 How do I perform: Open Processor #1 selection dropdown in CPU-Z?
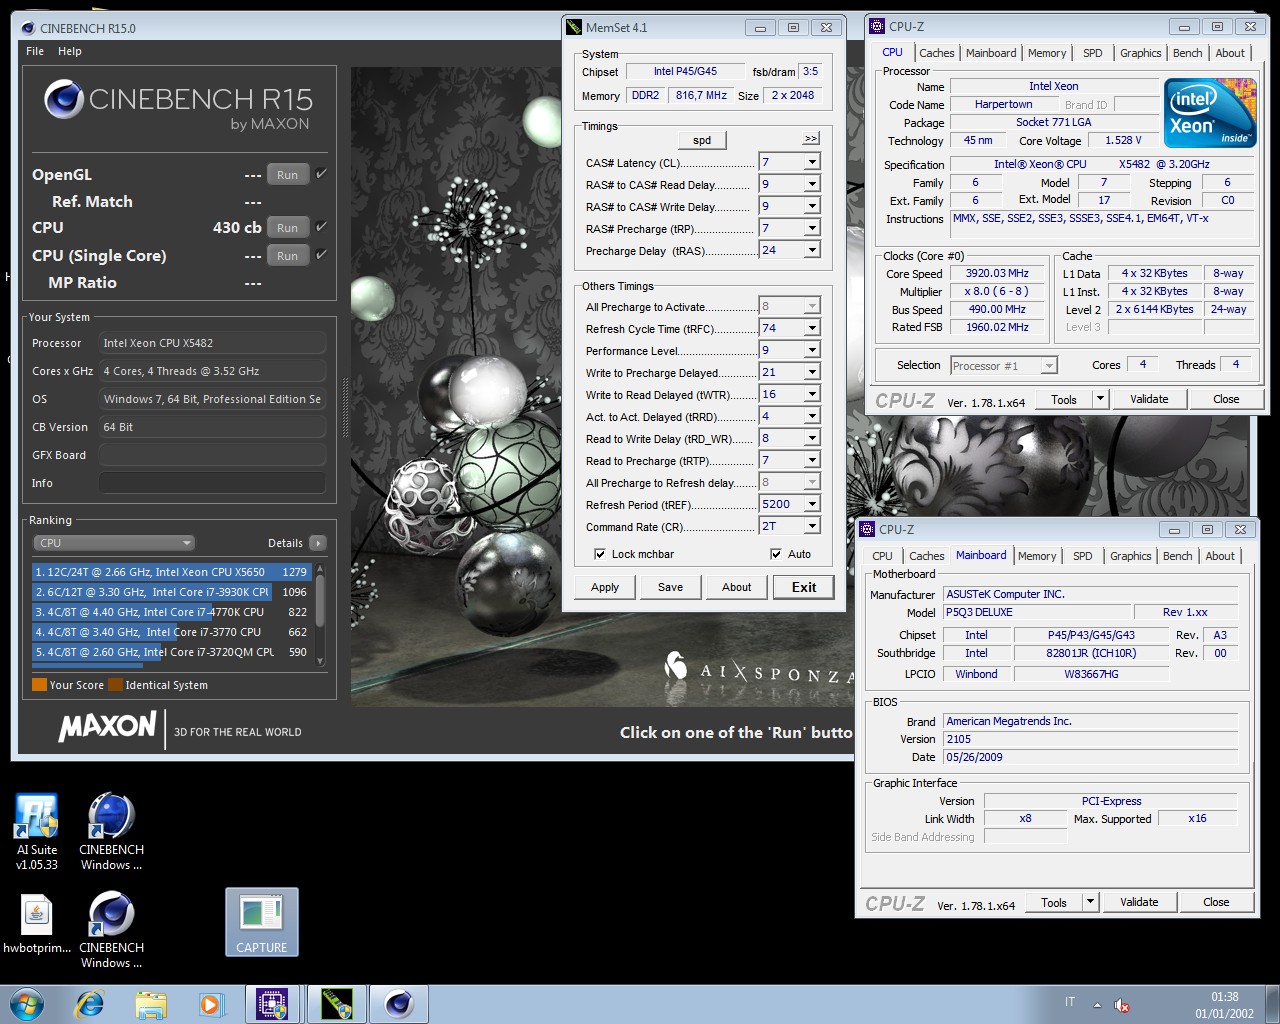pos(1003,366)
